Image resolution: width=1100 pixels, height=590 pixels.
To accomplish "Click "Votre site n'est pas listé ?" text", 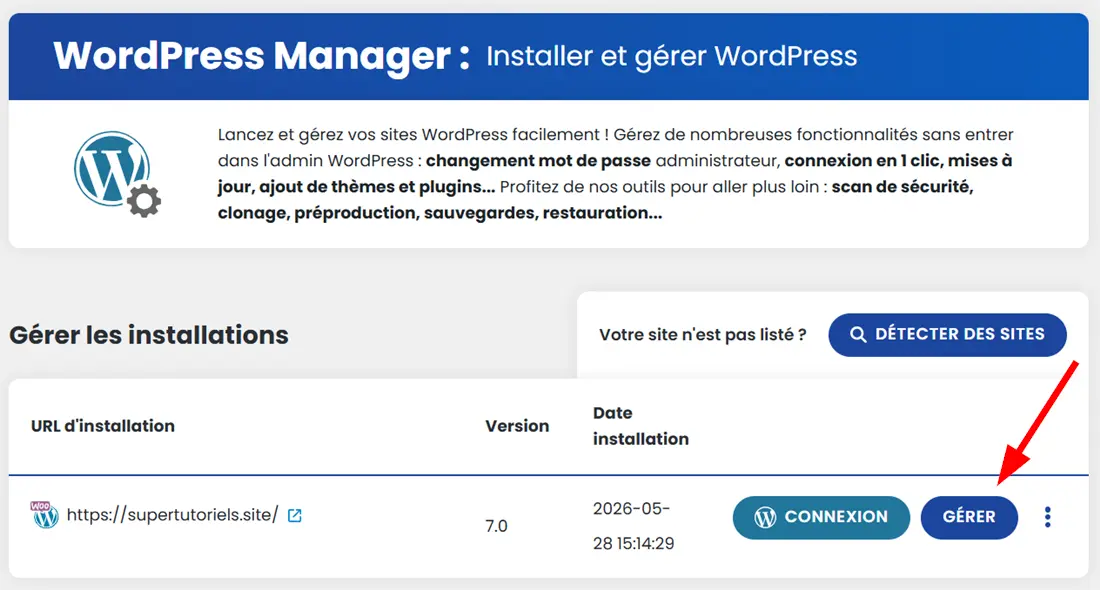I will pyautogui.click(x=702, y=335).
